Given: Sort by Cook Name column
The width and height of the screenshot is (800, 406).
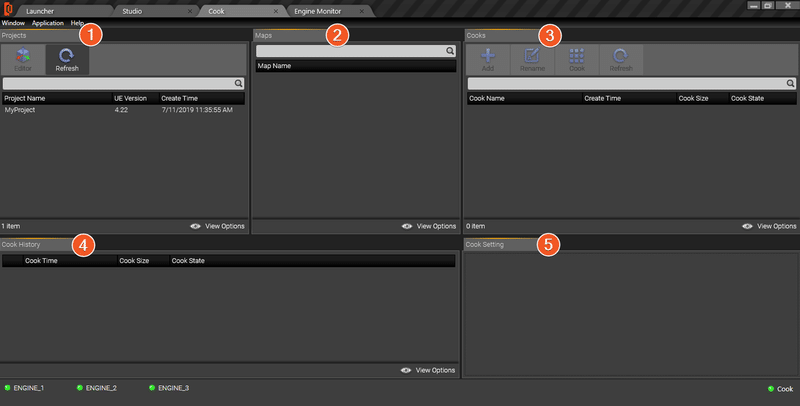Looking at the screenshot, I should (524, 98).
